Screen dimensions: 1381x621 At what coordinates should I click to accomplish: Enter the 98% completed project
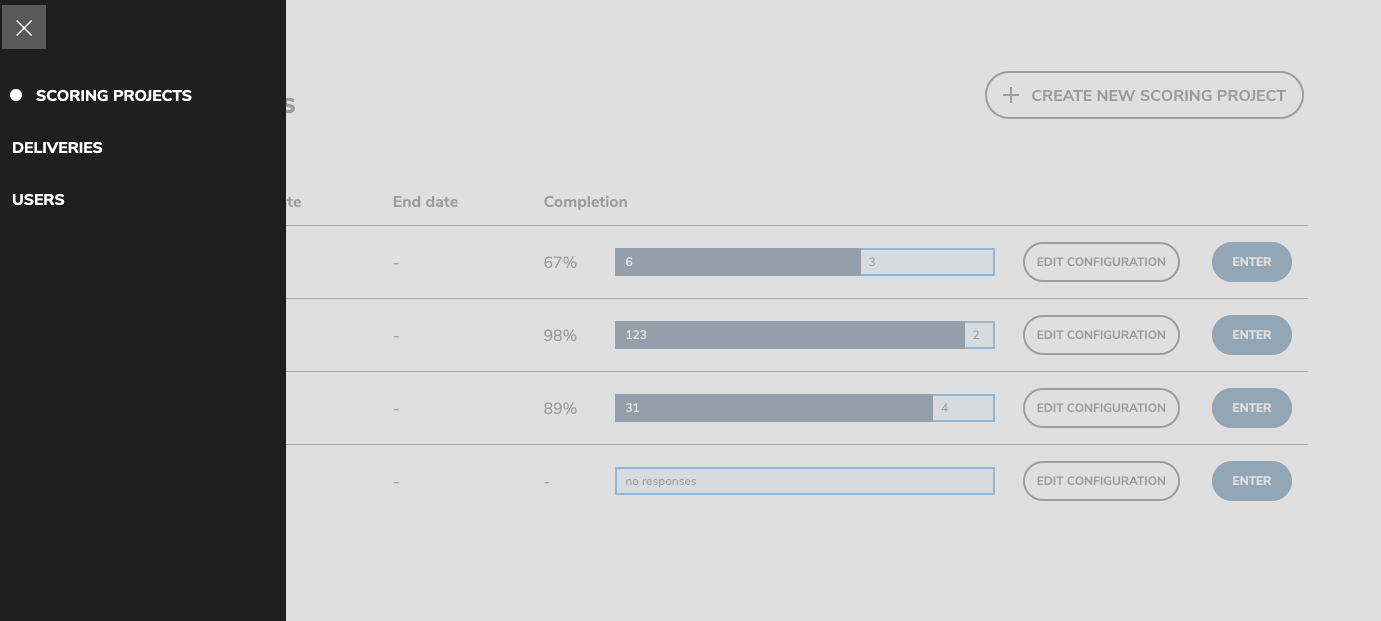[x=1251, y=335]
